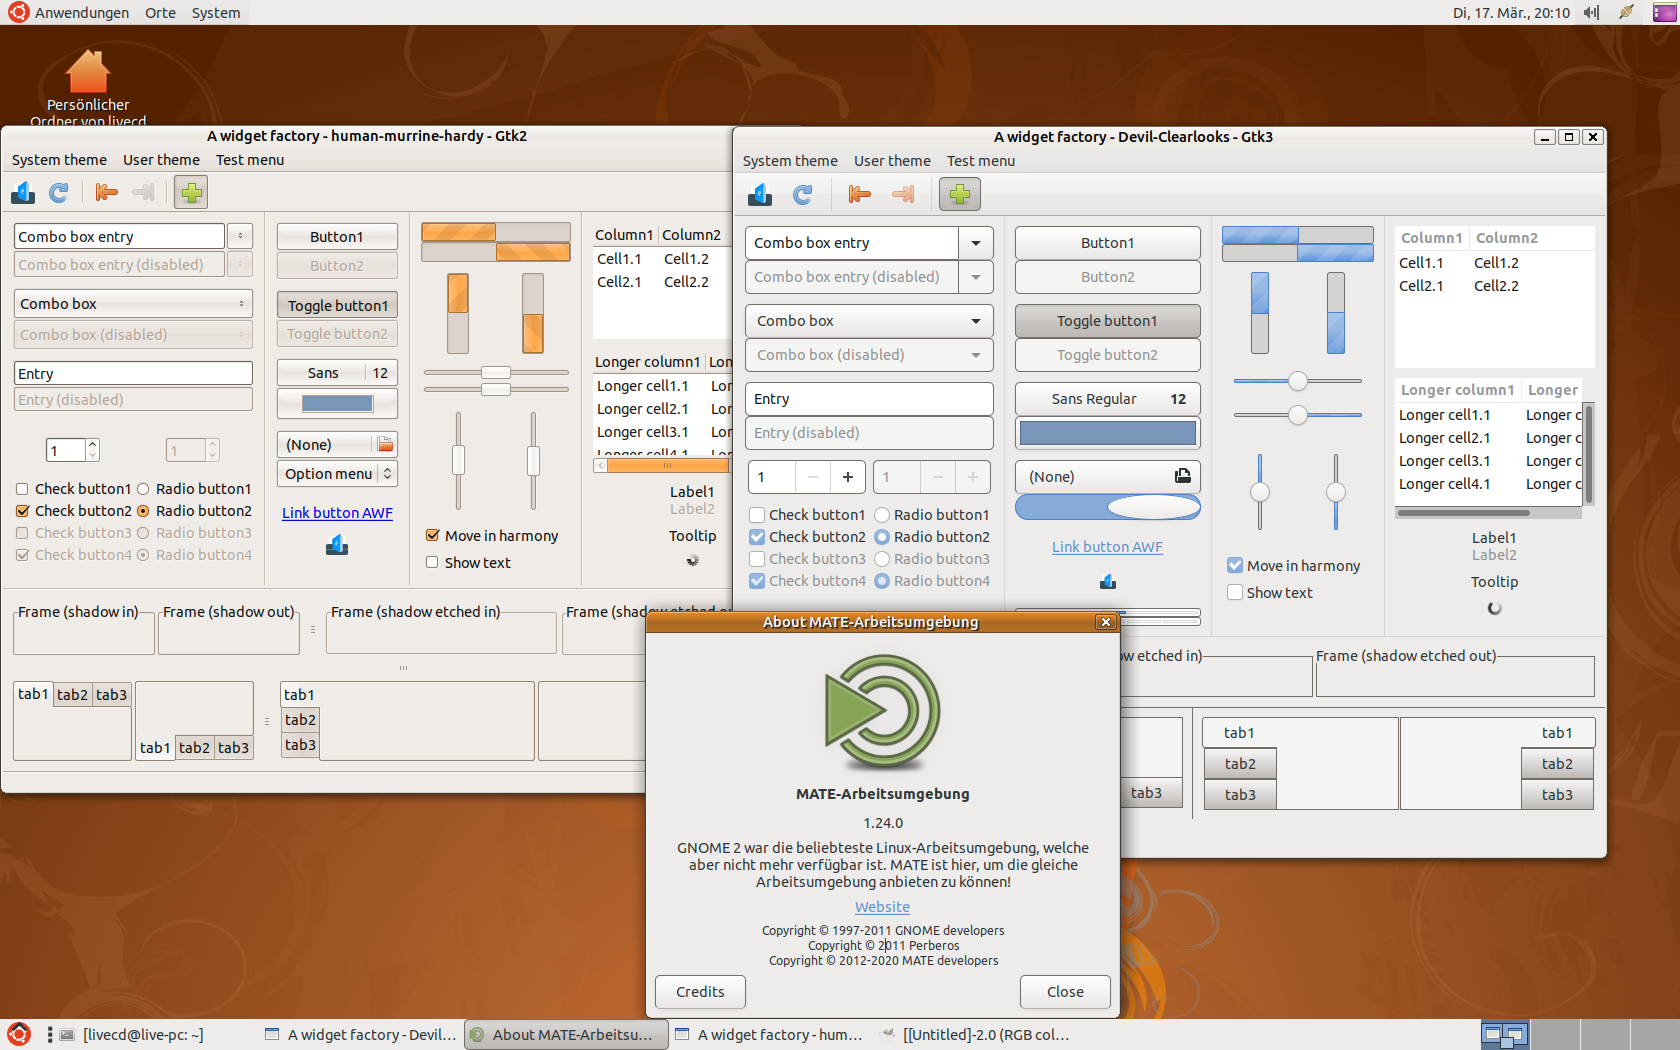Open Gtk3 Combo box entry dropdown arrow
The width and height of the screenshot is (1680, 1050).
[x=975, y=243]
